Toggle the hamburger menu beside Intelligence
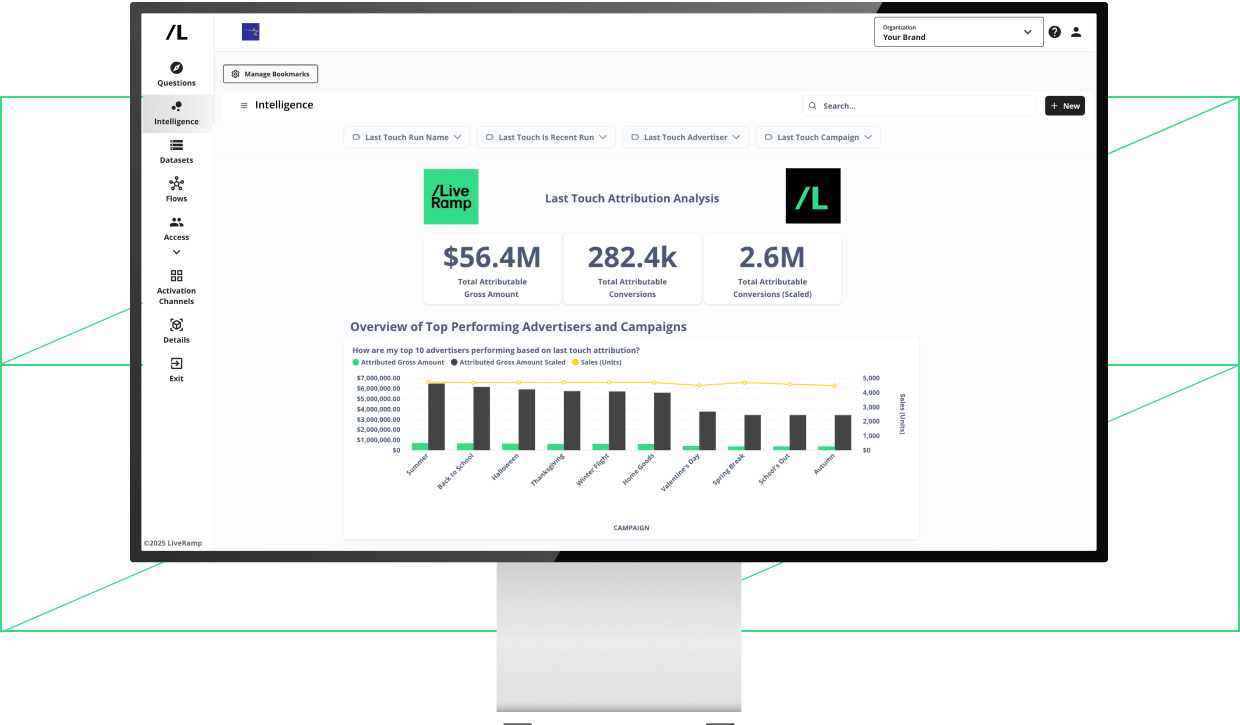This screenshot has width=1240, height=725. click(244, 105)
